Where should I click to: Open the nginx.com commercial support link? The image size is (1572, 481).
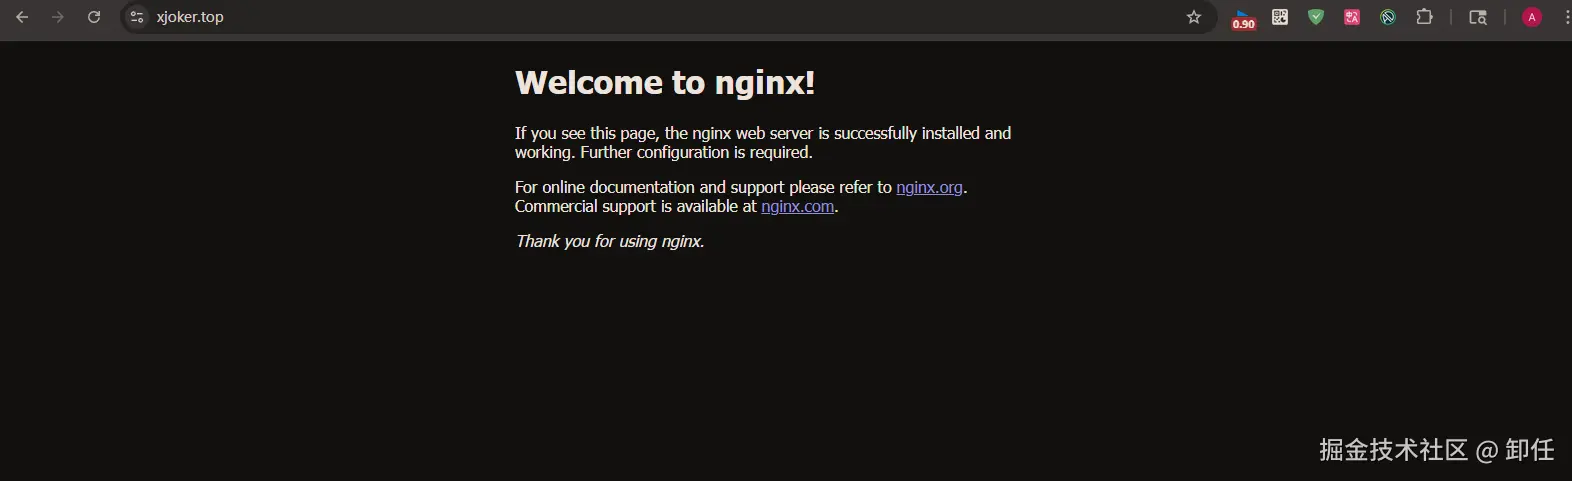pos(797,206)
